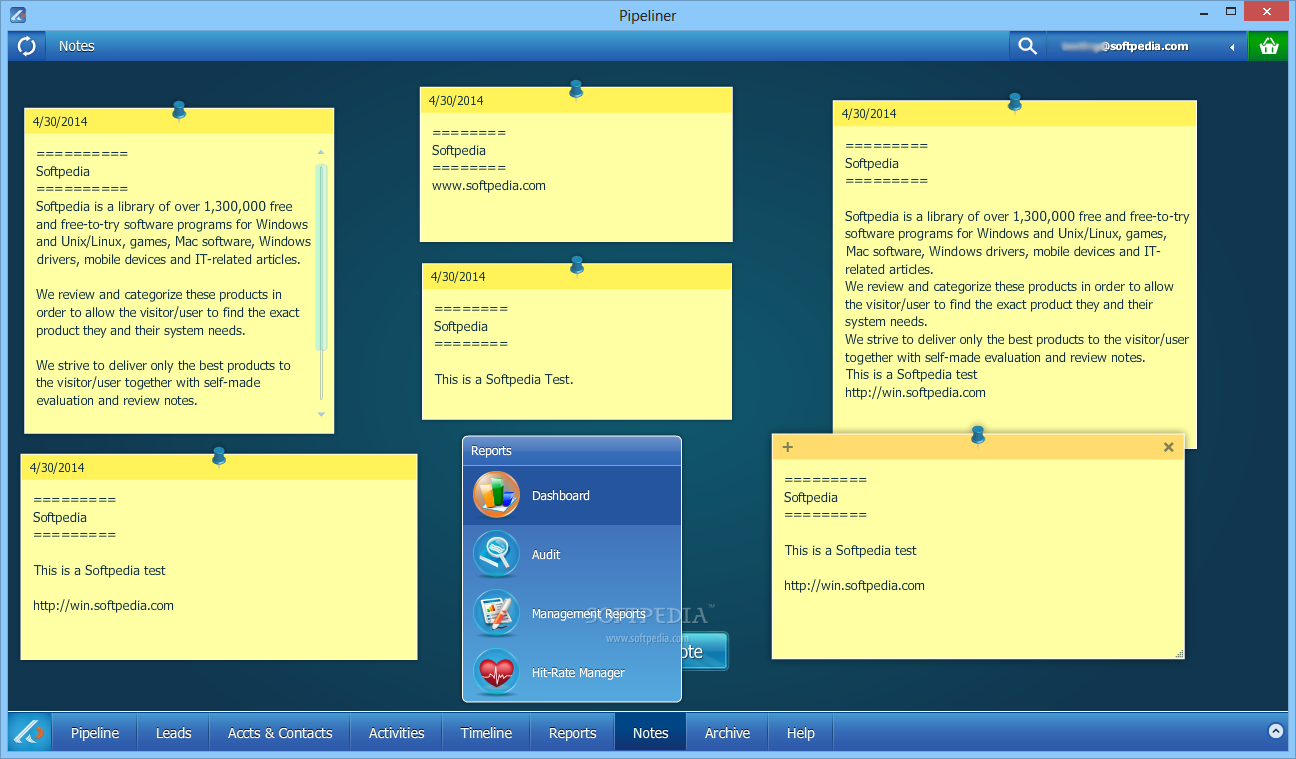The height and width of the screenshot is (759, 1296).
Task: Open Dashboard from the Reports popup
Action: [x=572, y=495]
